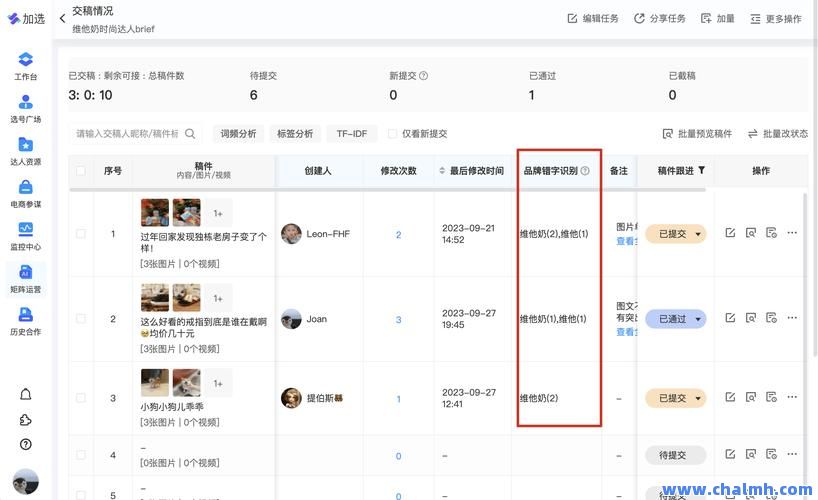Click the record icon for row 3
Screen dimensions: 818x500
tap(772, 397)
